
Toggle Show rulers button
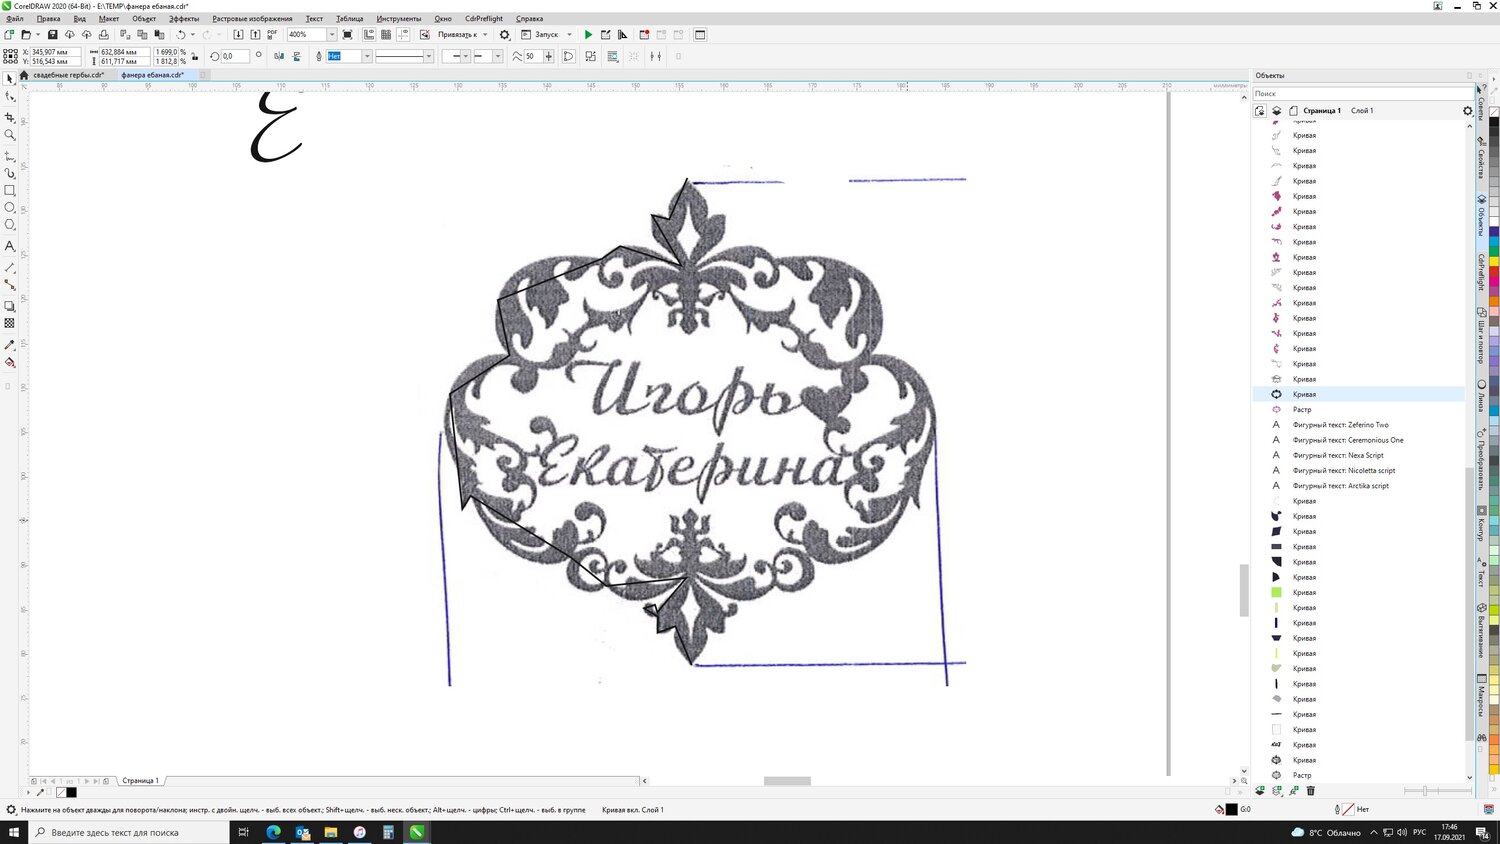click(369, 34)
